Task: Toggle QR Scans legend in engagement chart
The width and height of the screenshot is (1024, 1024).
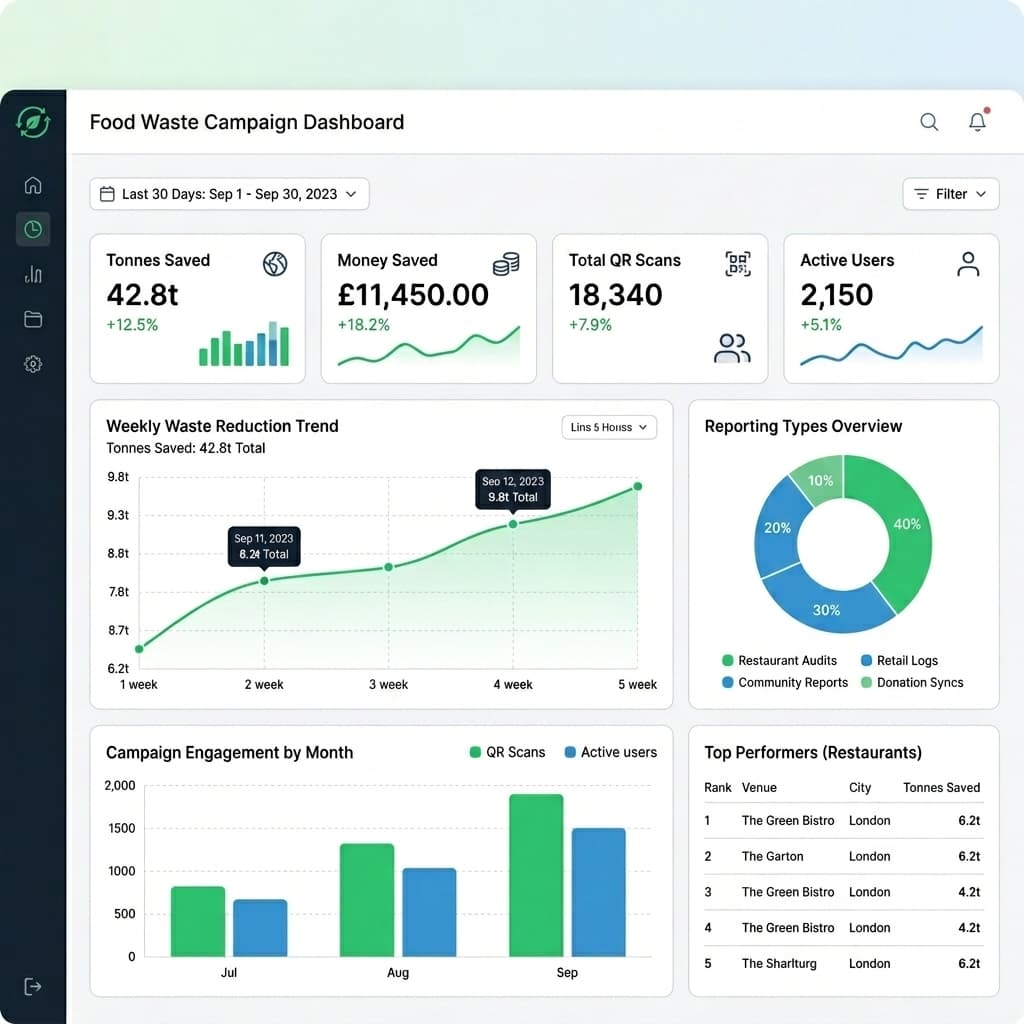Action: pyautogui.click(x=507, y=752)
